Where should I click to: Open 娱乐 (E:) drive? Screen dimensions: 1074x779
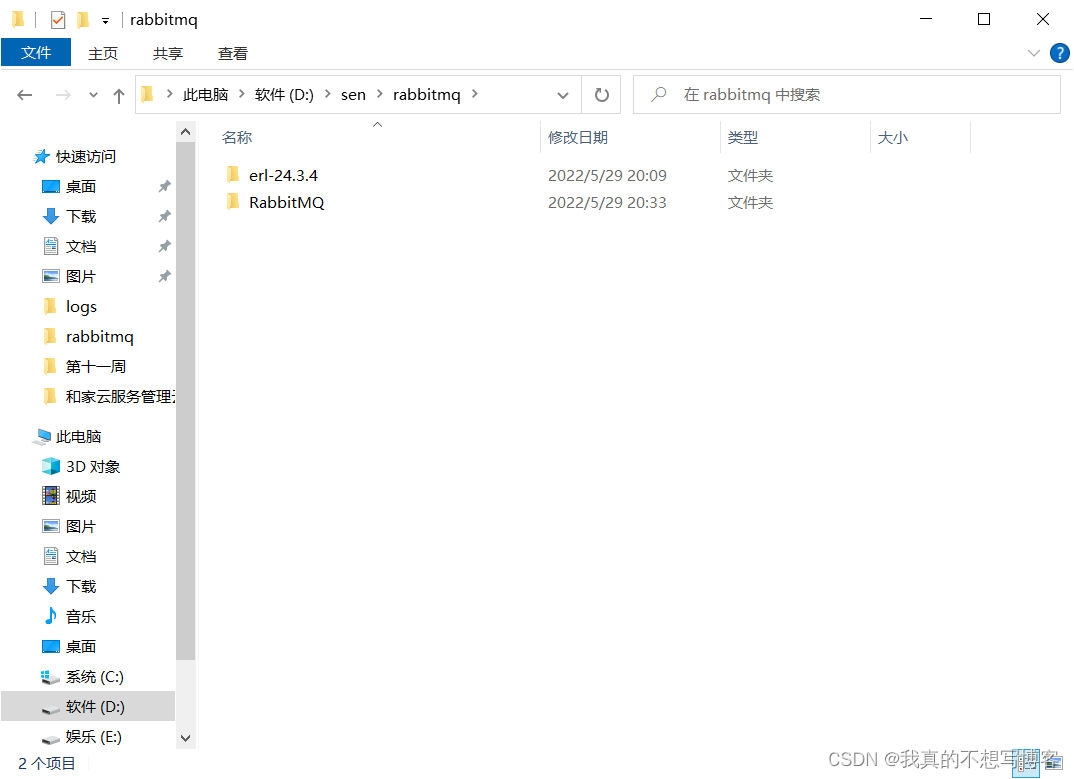[93, 737]
